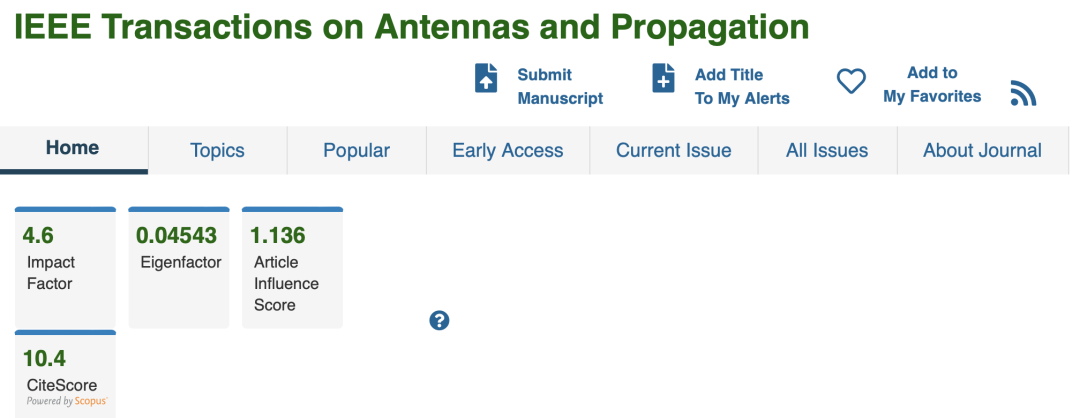Open the RSS feed icon

click(1023, 94)
